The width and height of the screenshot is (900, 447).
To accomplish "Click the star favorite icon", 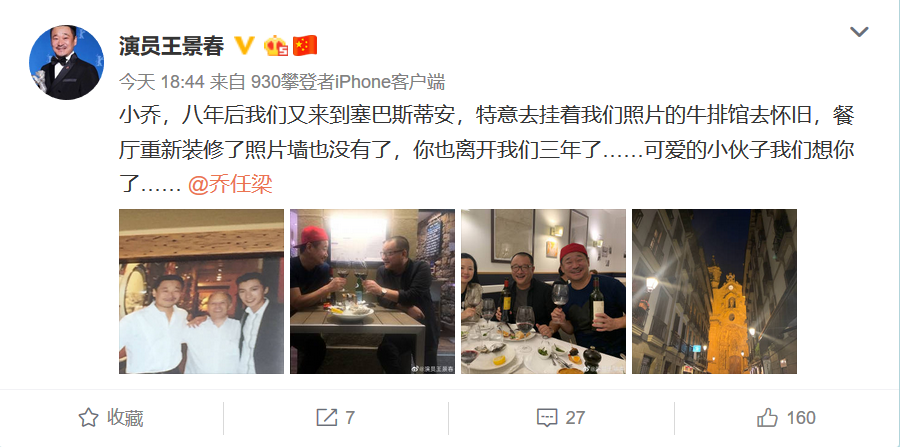I will click(x=88, y=418).
